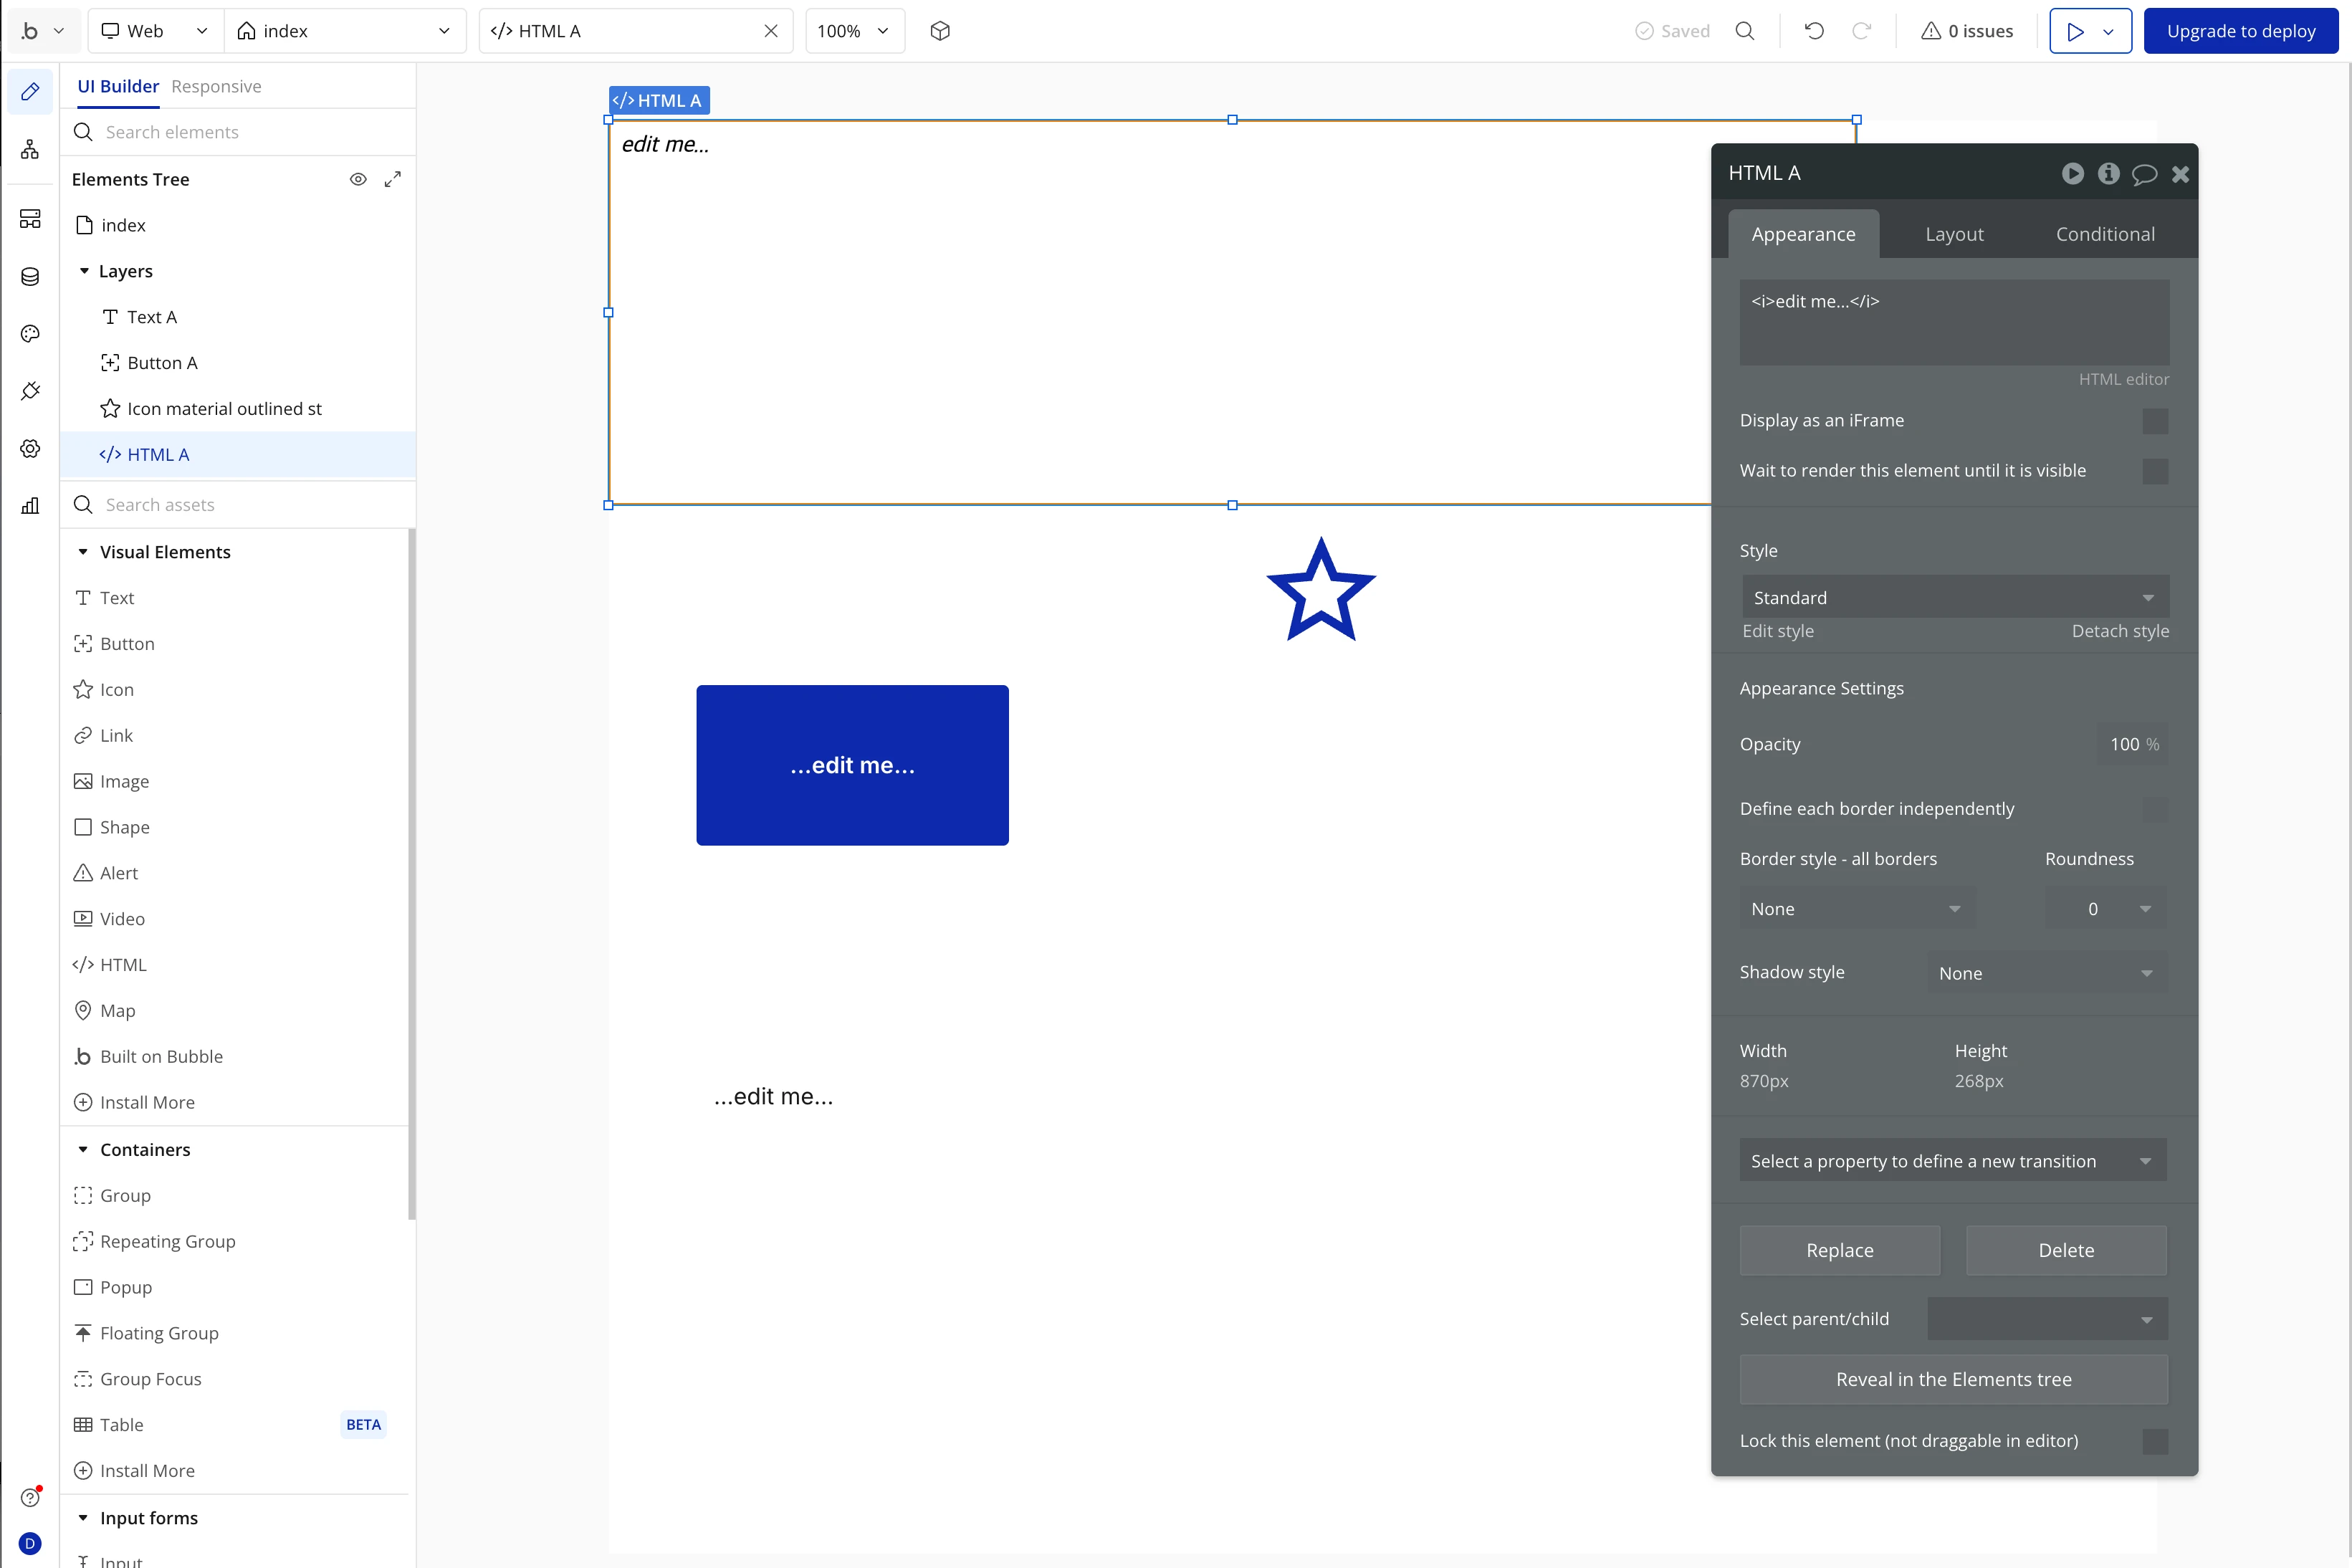Switch to the Responsive tab
The height and width of the screenshot is (1568, 2352).
[216, 86]
